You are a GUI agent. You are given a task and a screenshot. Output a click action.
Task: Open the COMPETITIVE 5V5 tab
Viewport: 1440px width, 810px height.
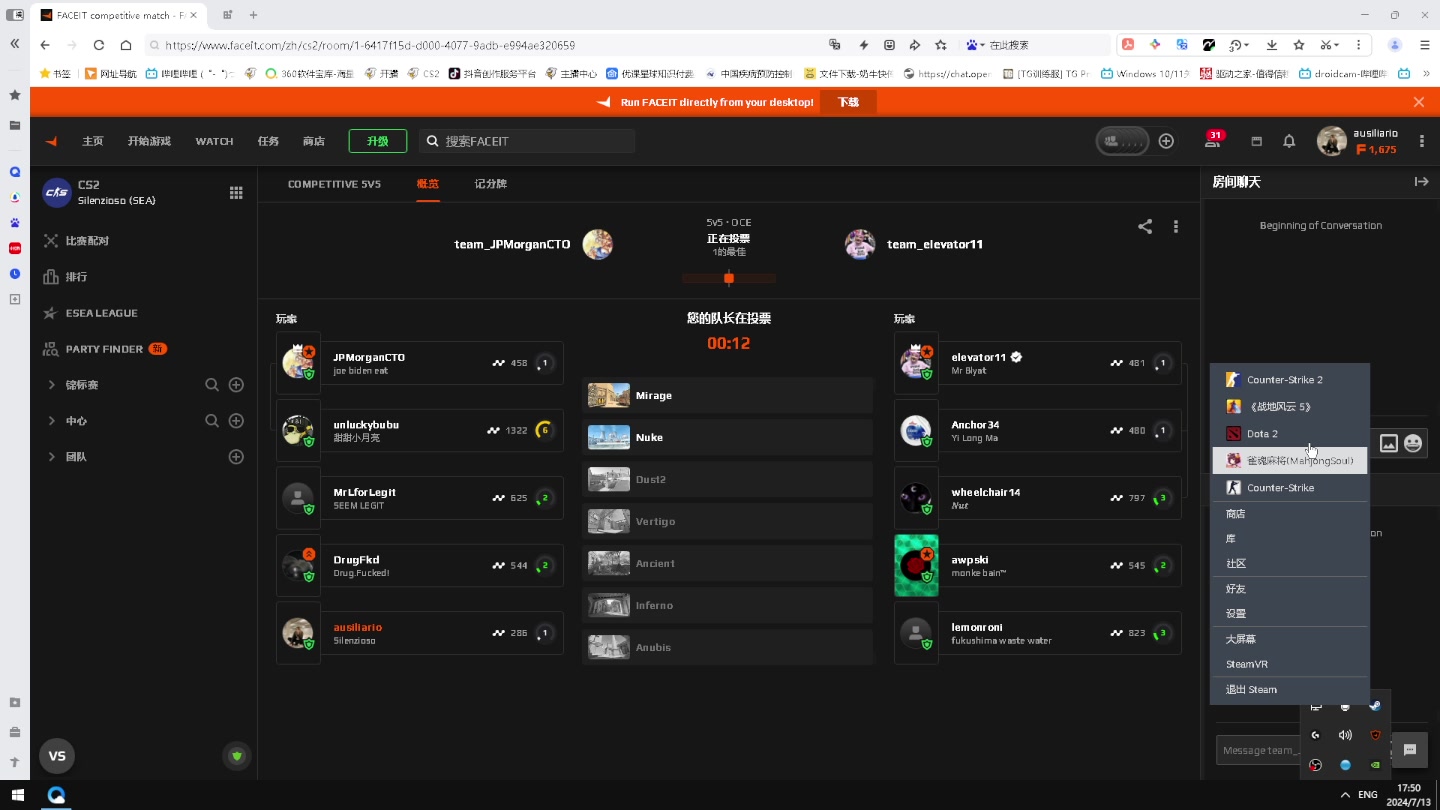click(334, 184)
